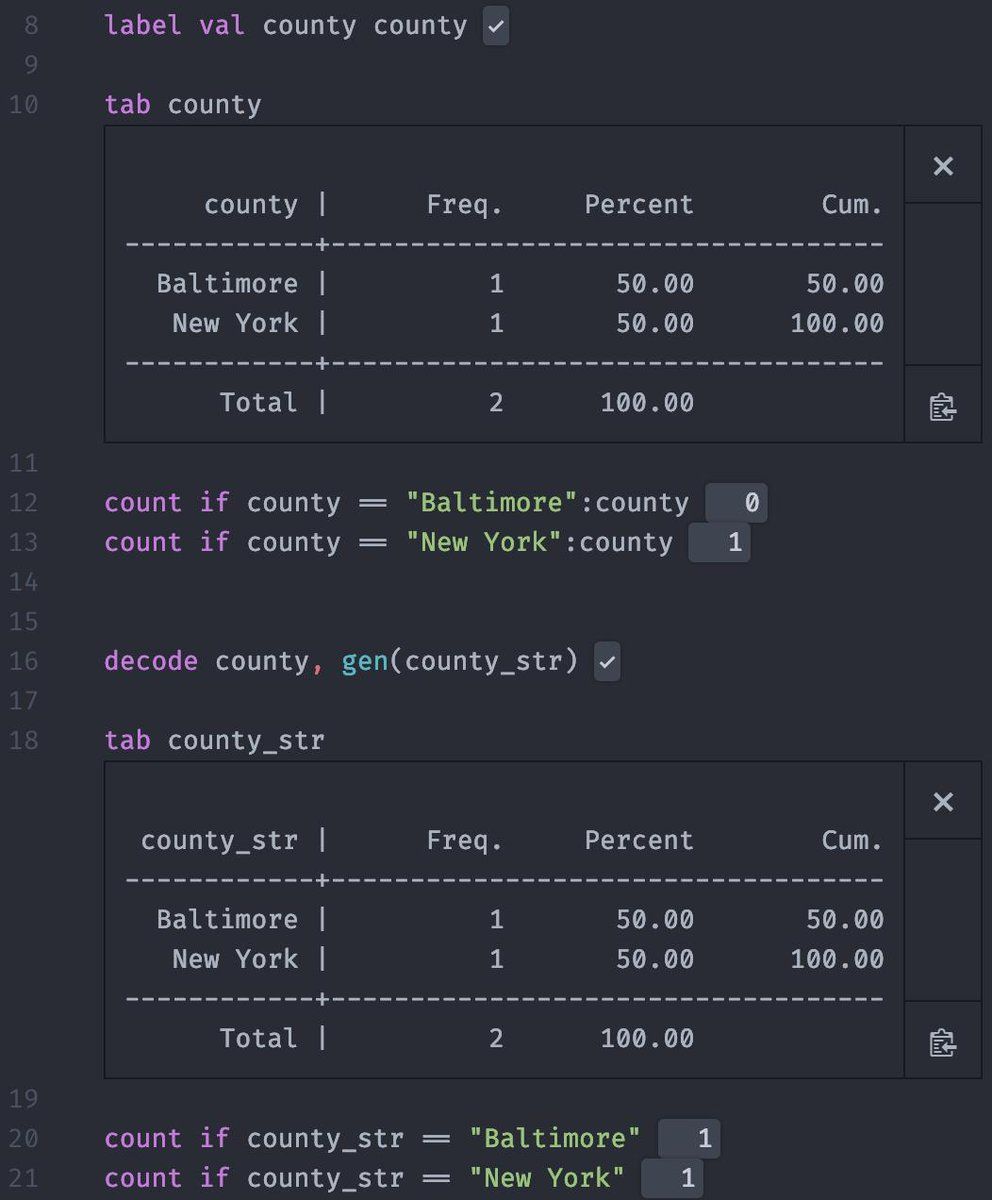This screenshot has width=992, height=1200.
Task: Copy the tab county output table
Action: [942, 407]
